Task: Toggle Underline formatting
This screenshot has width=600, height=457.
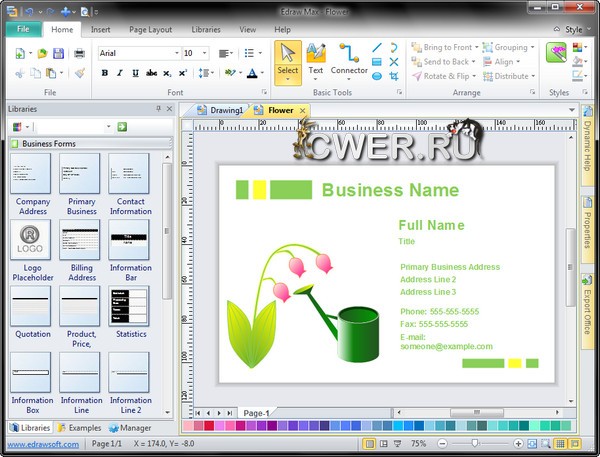Action: [x=135, y=73]
